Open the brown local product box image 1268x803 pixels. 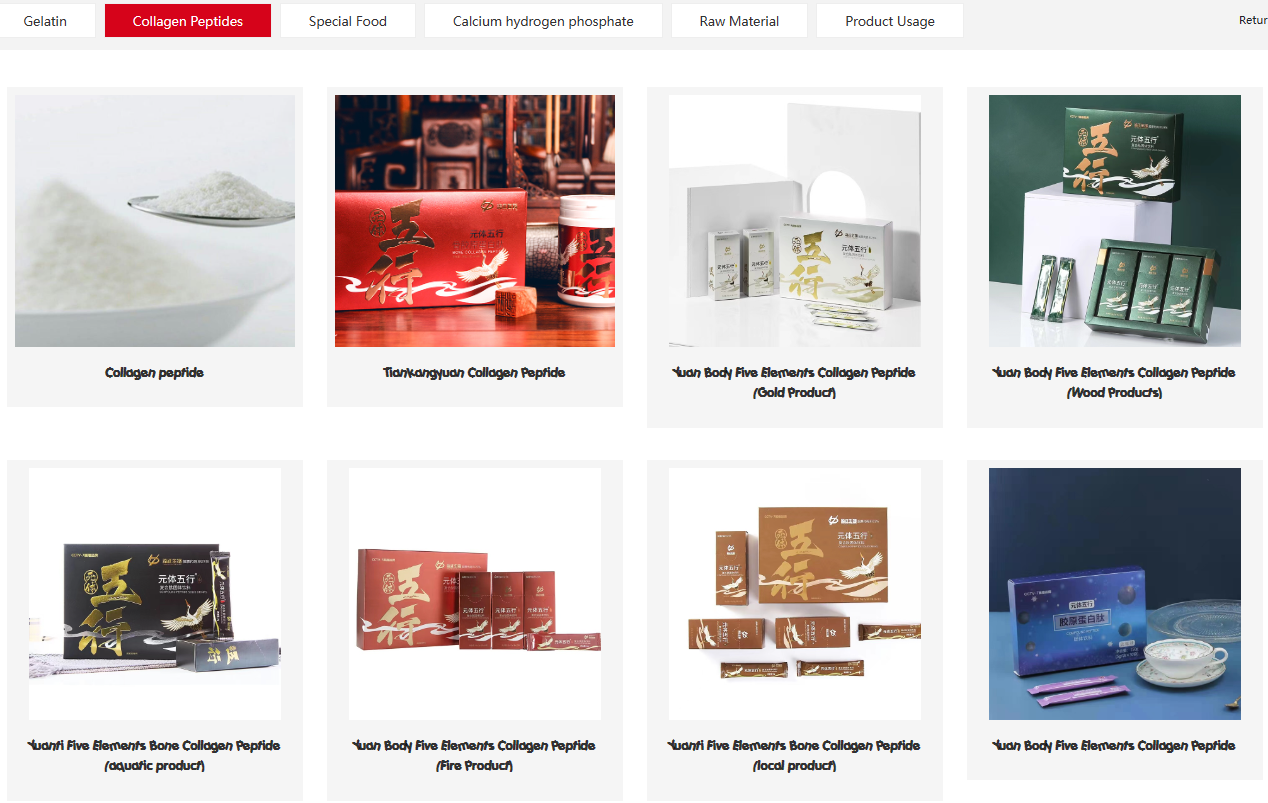pos(795,594)
